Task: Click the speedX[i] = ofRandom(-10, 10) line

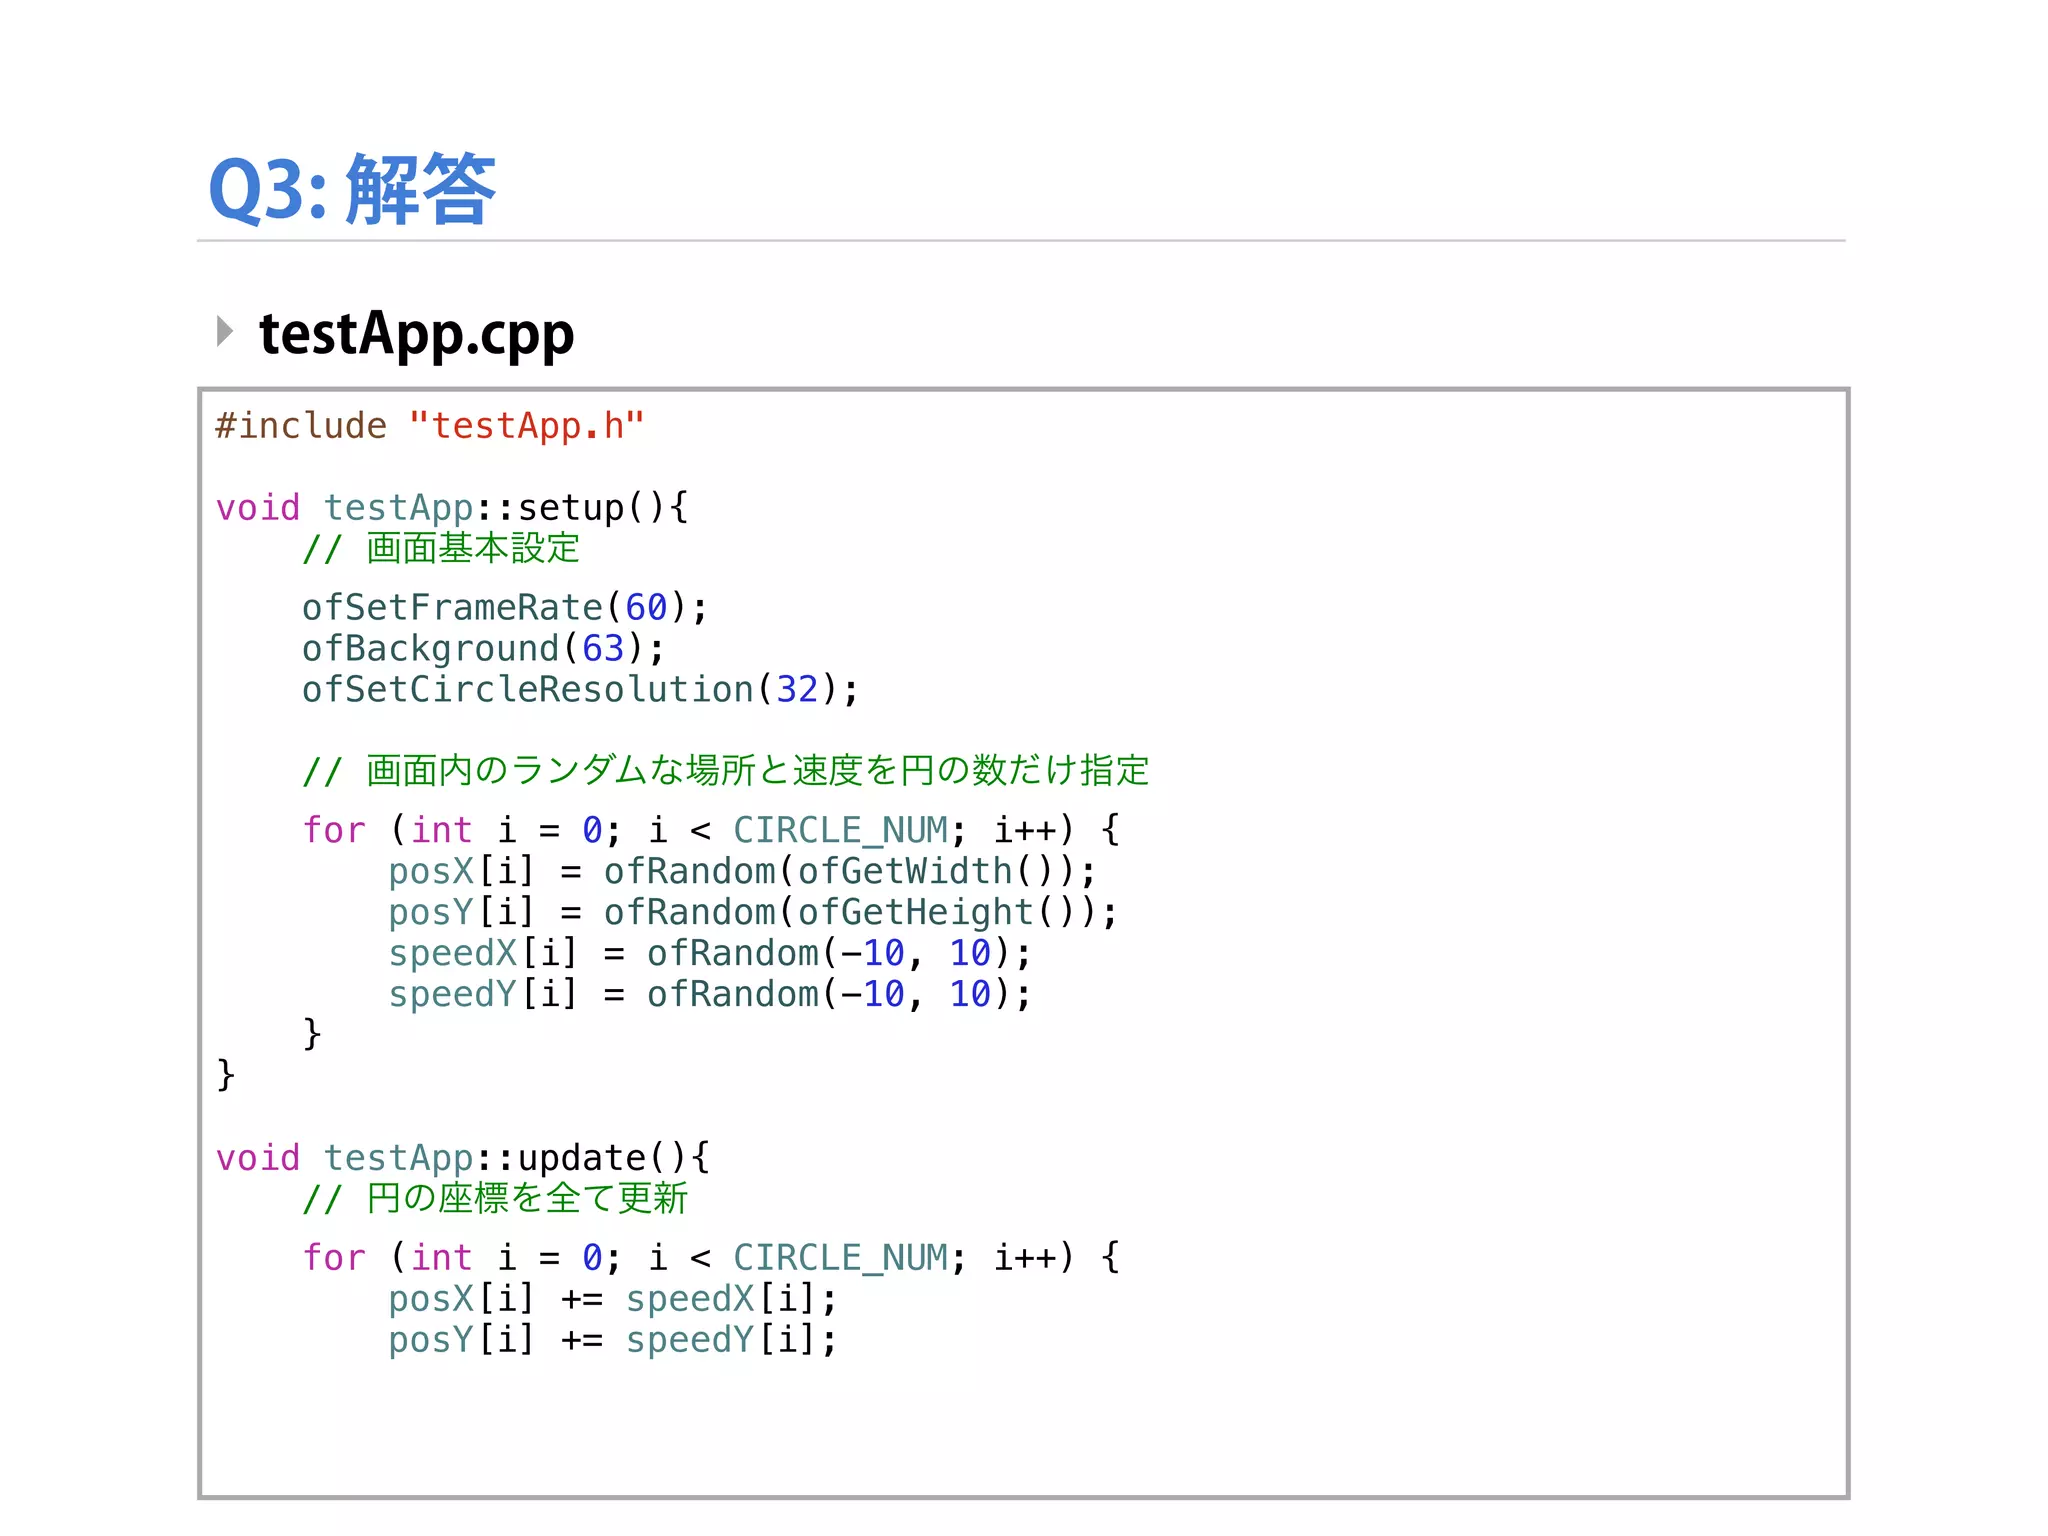Action: click(x=709, y=954)
